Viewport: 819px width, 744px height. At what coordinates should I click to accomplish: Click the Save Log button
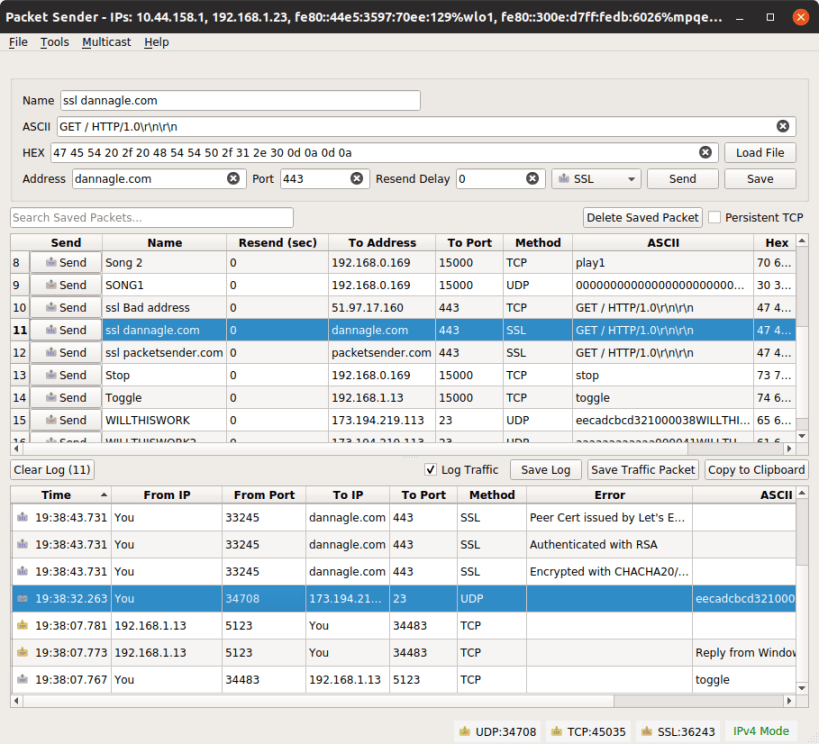pyautogui.click(x=545, y=470)
